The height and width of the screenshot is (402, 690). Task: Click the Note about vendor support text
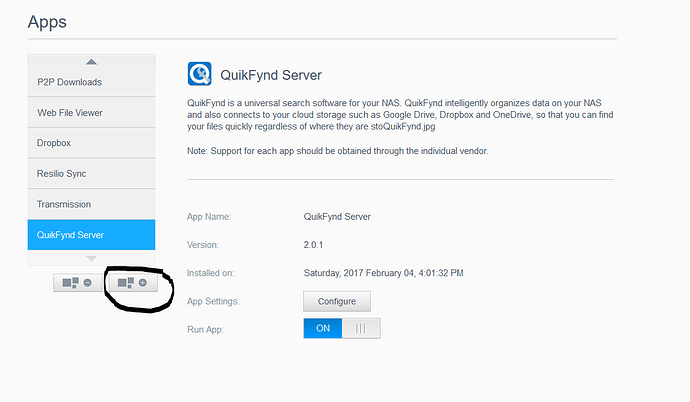(x=338, y=151)
